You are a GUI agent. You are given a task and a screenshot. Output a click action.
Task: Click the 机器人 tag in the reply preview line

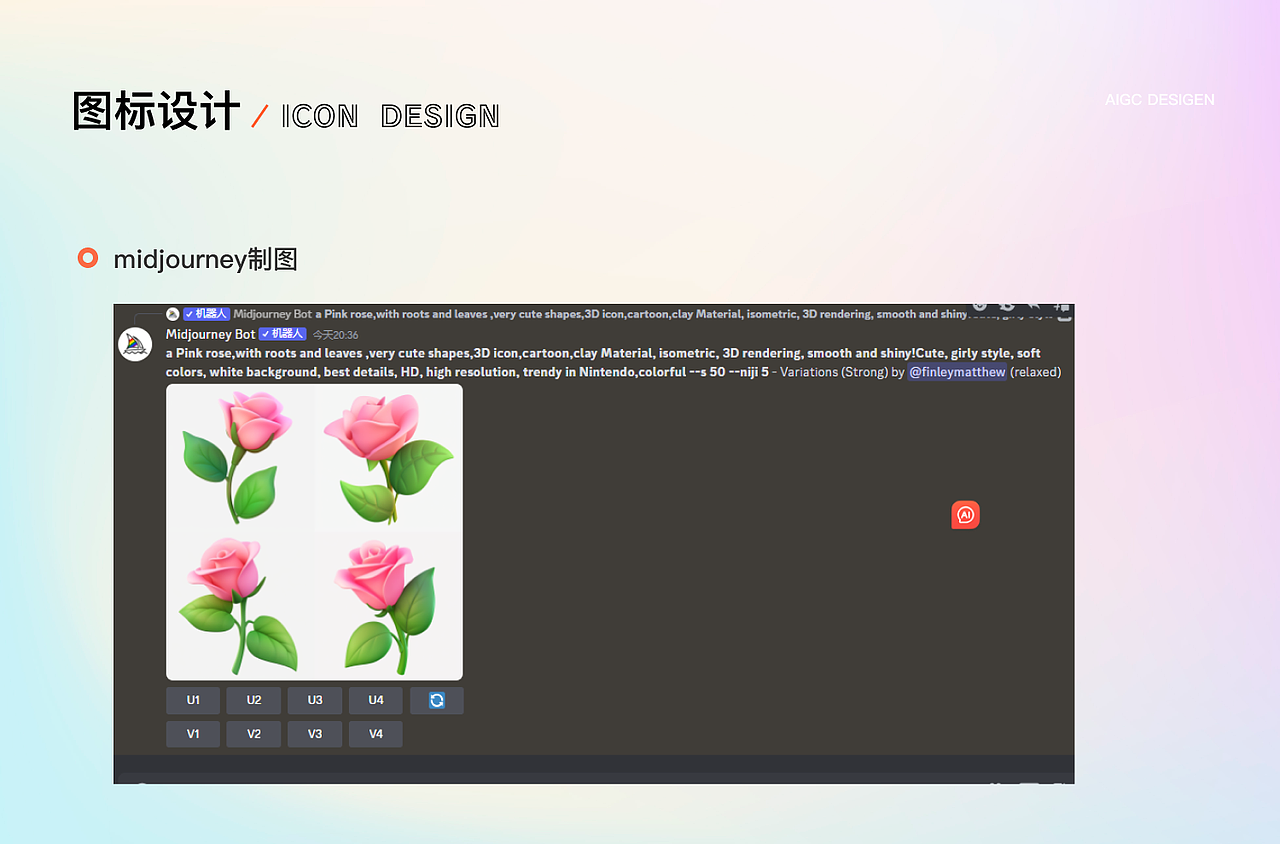coord(206,314)
